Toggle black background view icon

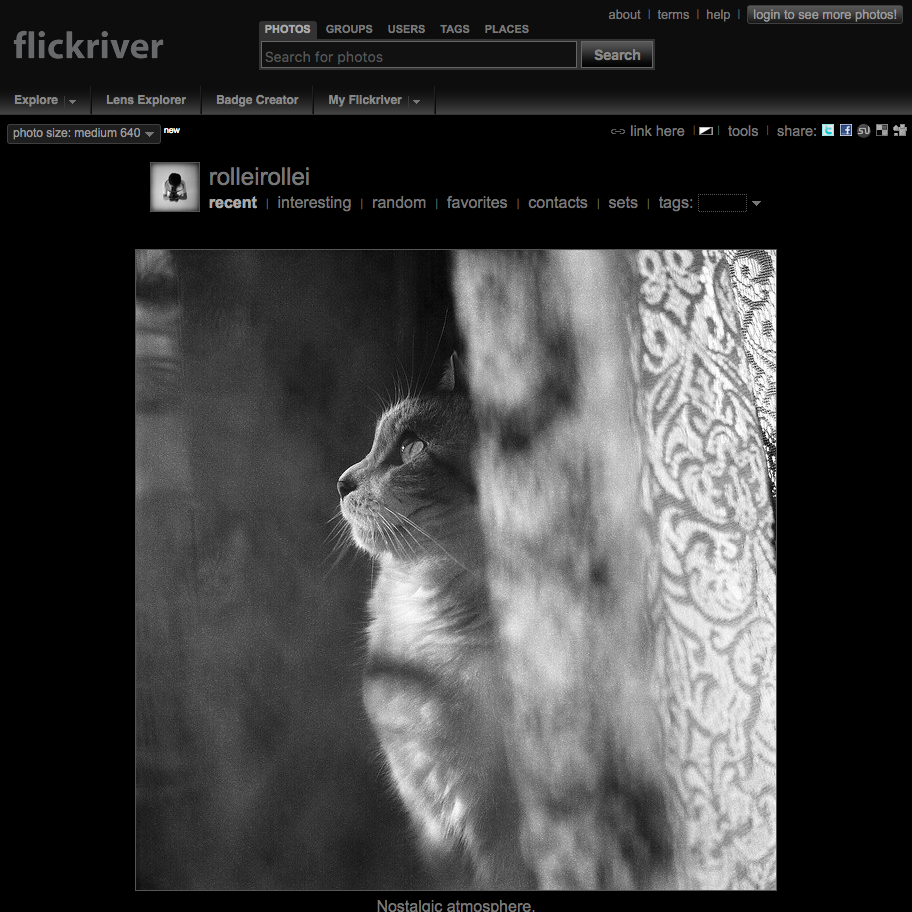point(705,130)
